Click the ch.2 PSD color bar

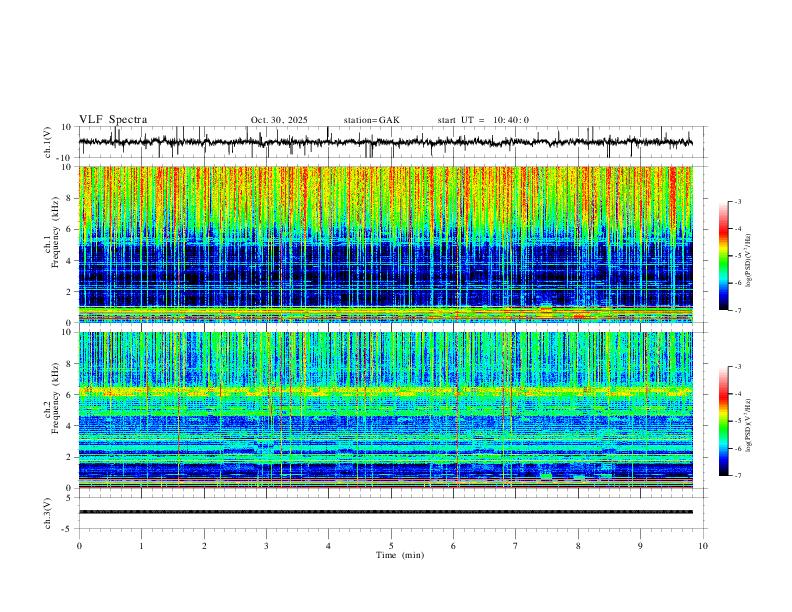(723, 421)
